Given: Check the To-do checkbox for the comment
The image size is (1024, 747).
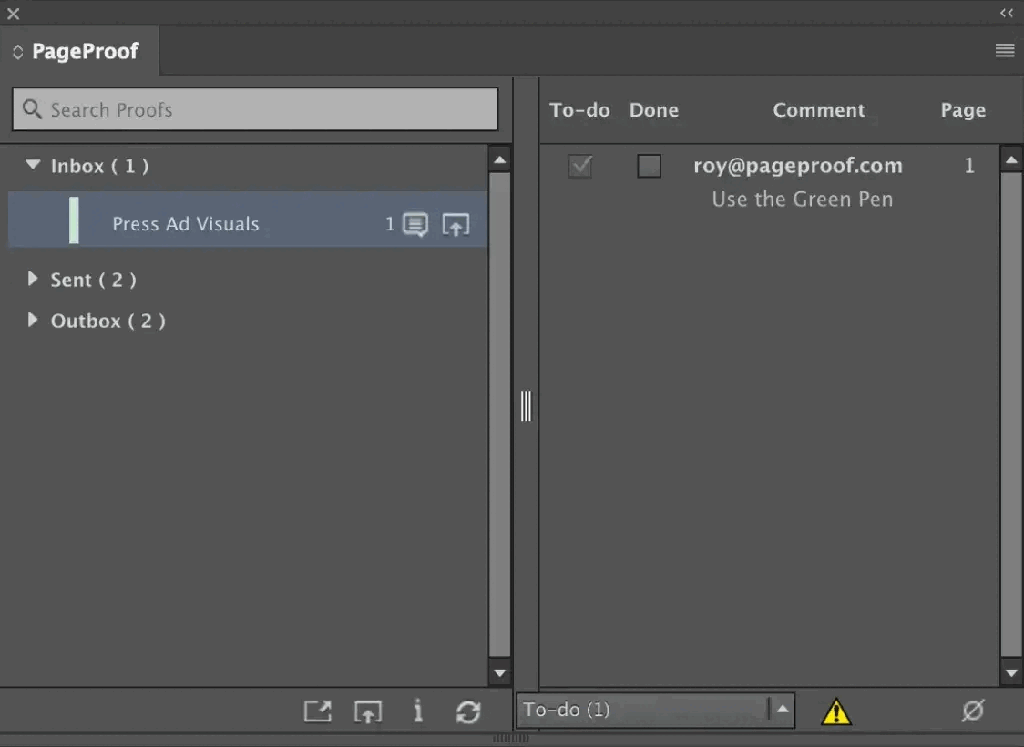Looking at the screenshot, I should pyautogui.click(x=580, y=167).
